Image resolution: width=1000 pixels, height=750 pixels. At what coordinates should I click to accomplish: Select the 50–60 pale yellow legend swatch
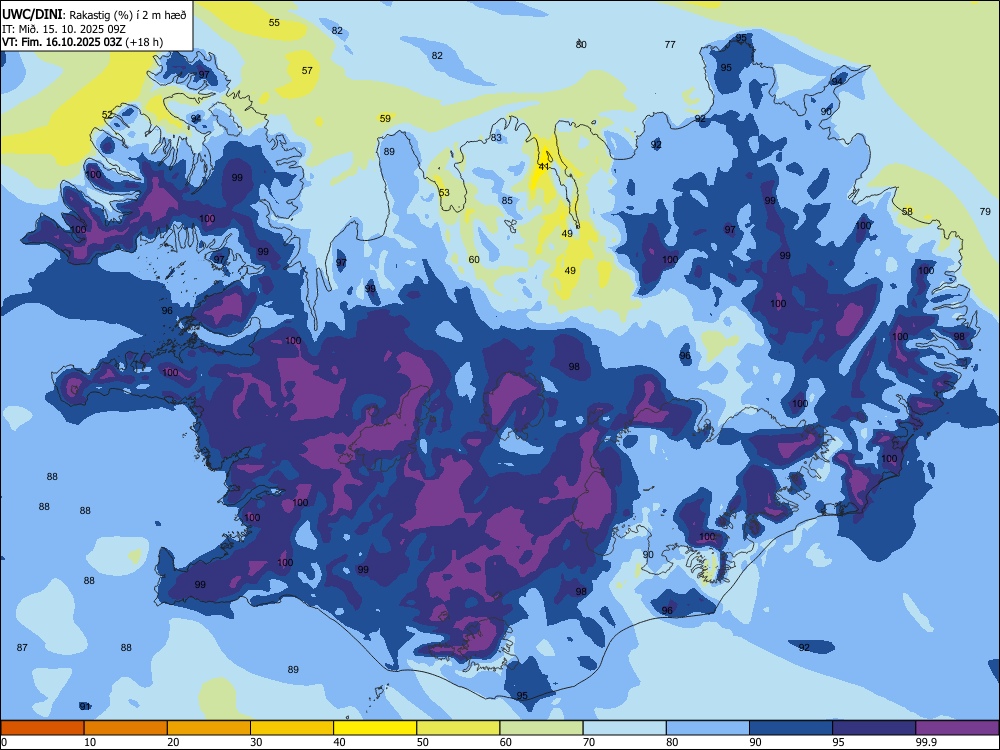(x=458, y=728)
